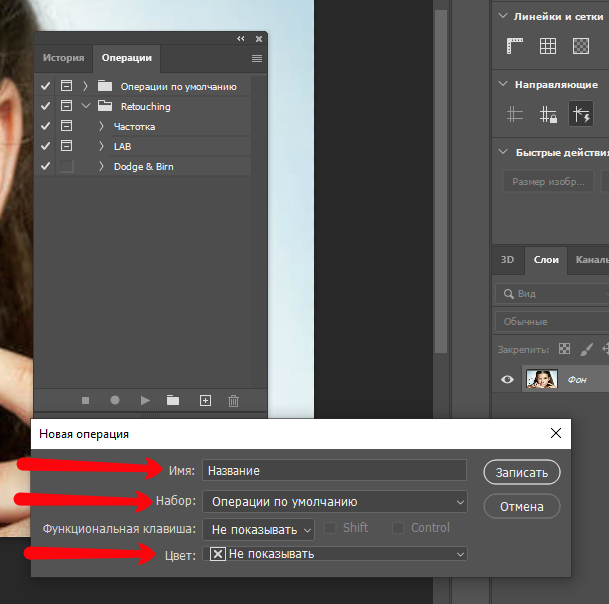Toggle grid icon in Линейки и сетки

click(548, 46)
